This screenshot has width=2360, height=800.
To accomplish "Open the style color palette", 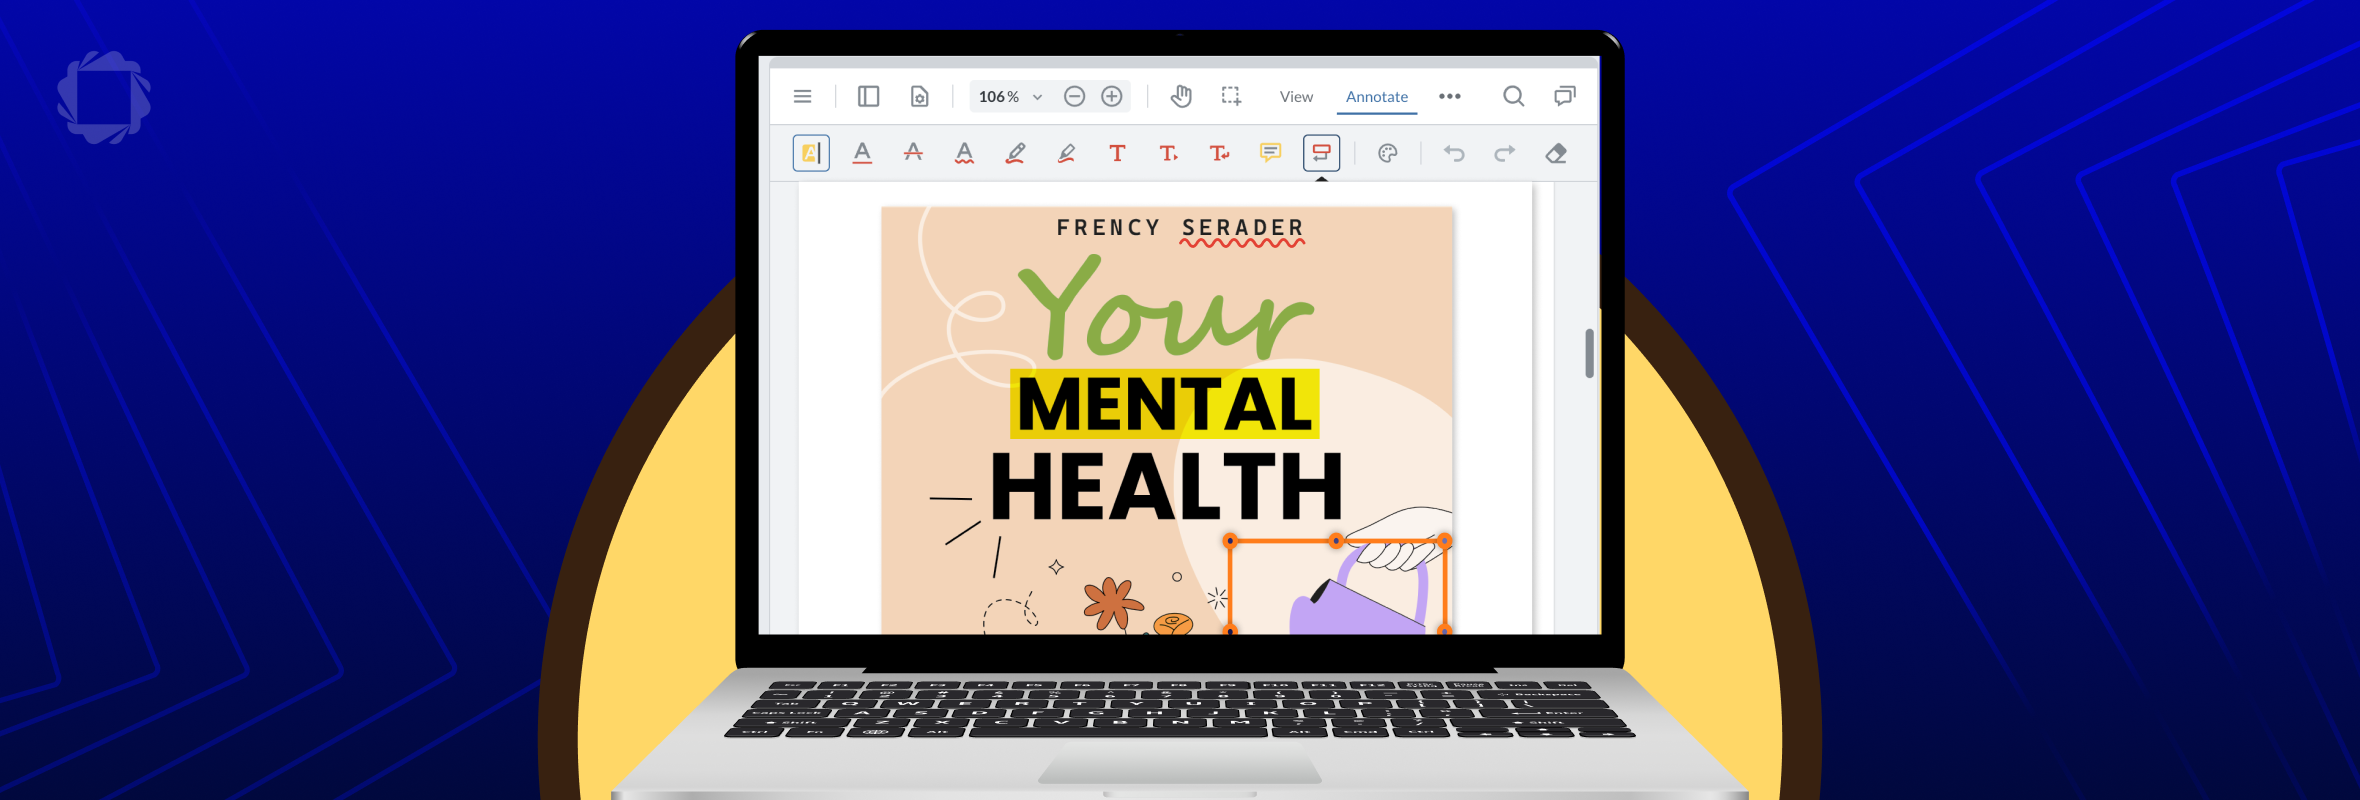I will pos(1387,153).
